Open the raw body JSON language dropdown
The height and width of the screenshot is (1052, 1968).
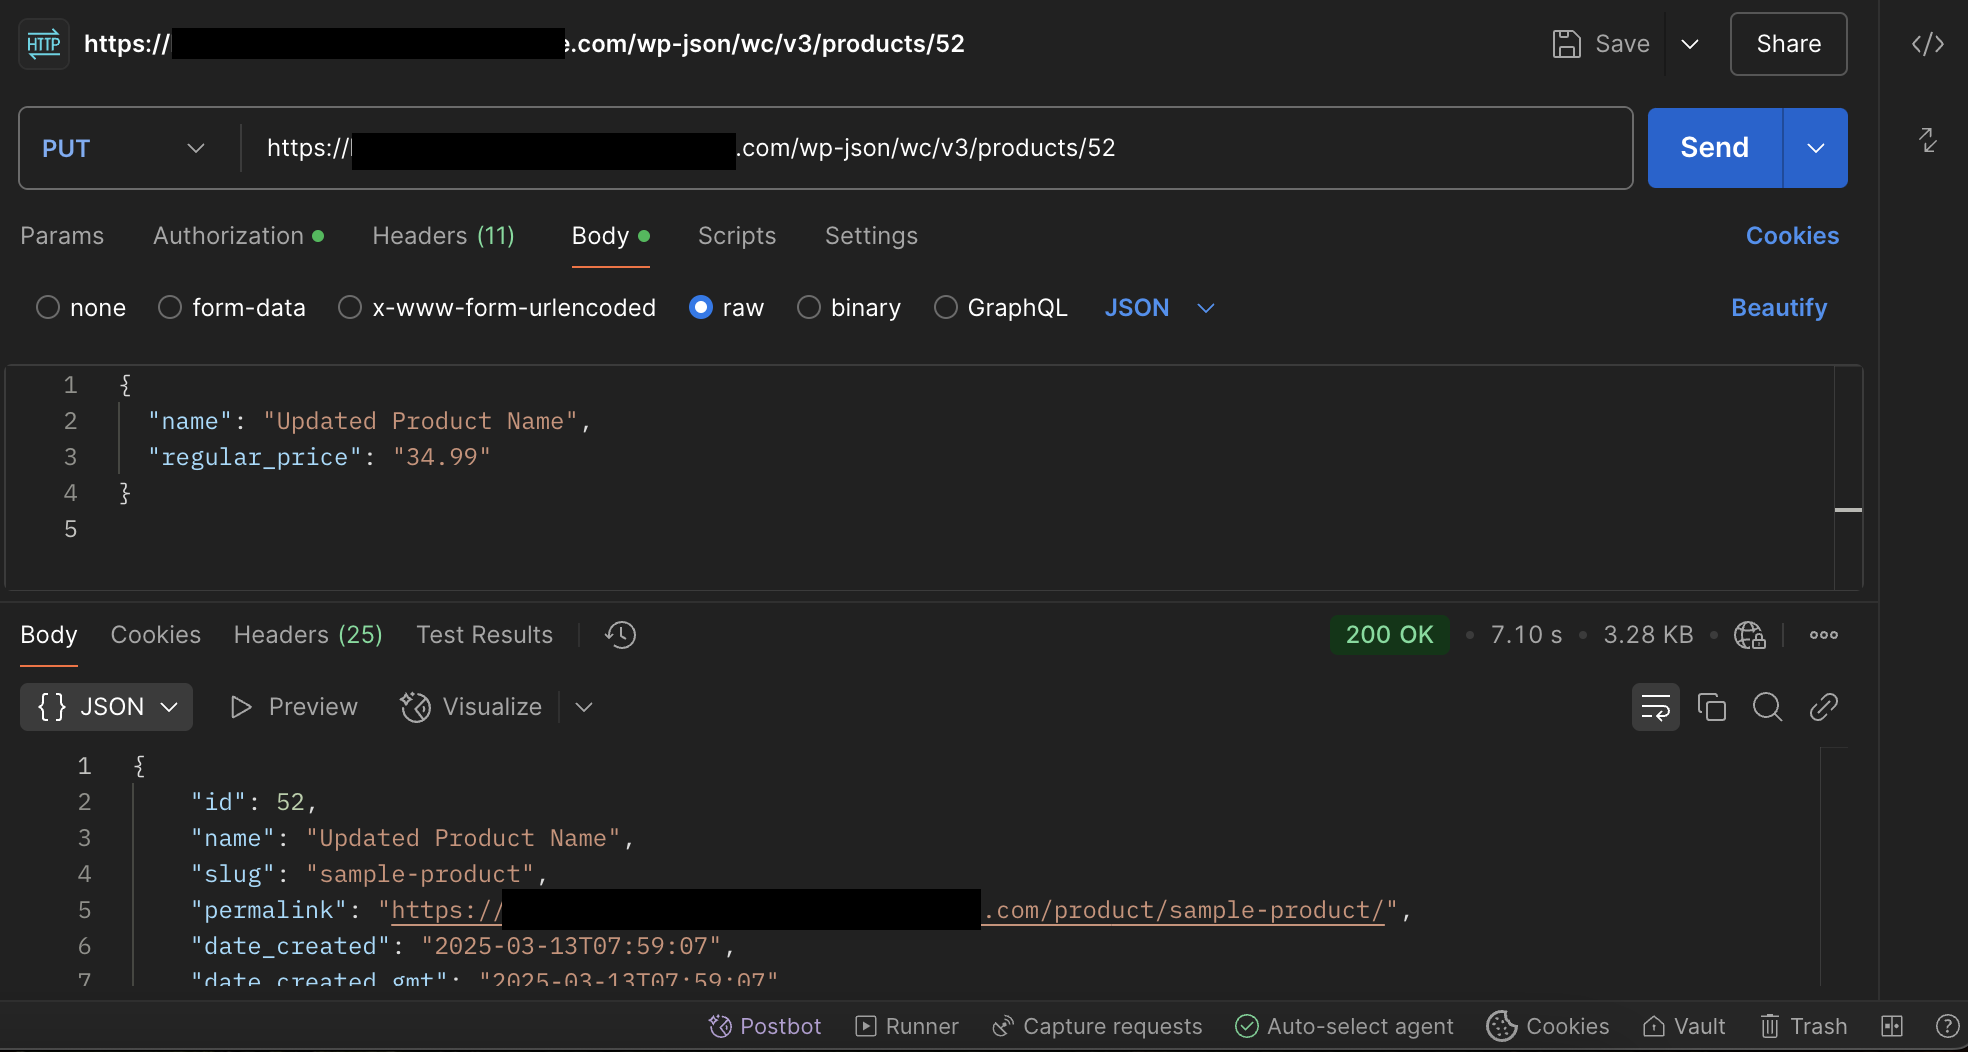tap(1160, 307)
